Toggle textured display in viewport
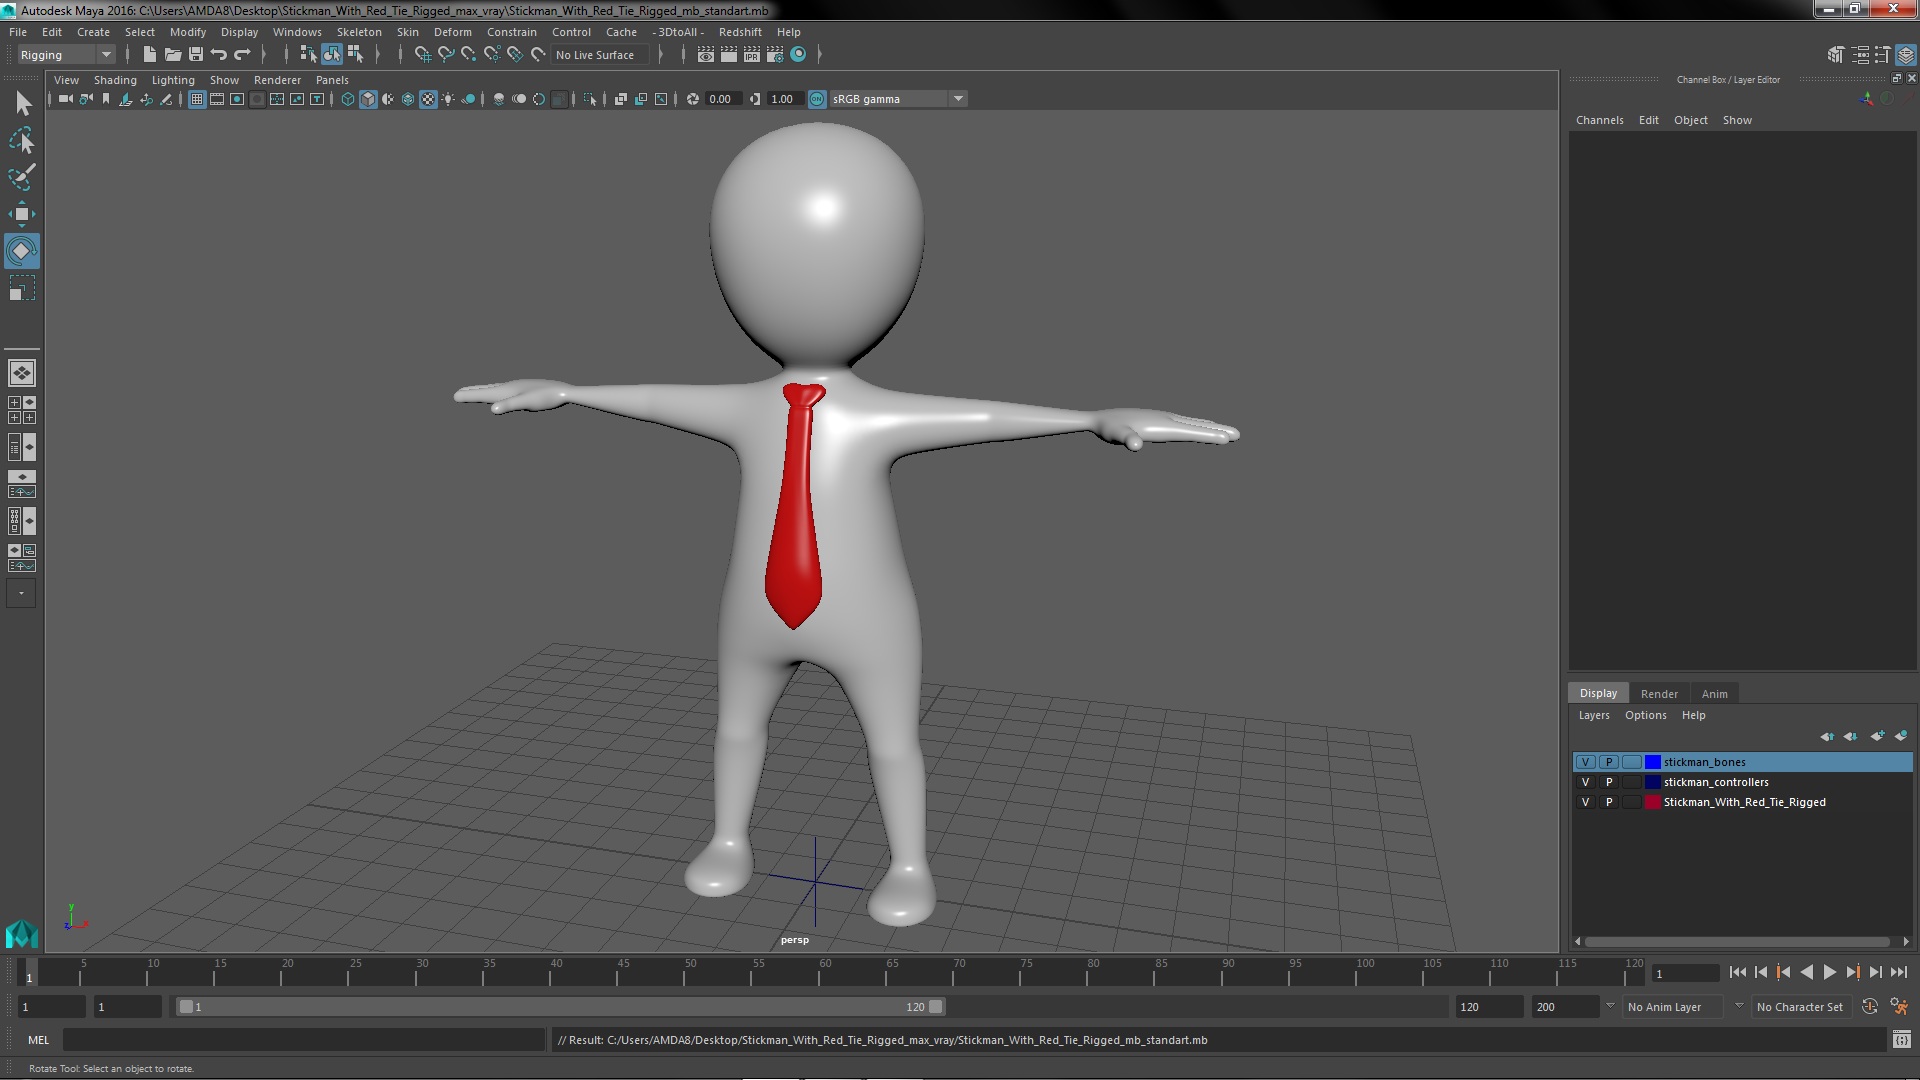The width and height of the screenshot is (1920, 1080). point(428,99)
